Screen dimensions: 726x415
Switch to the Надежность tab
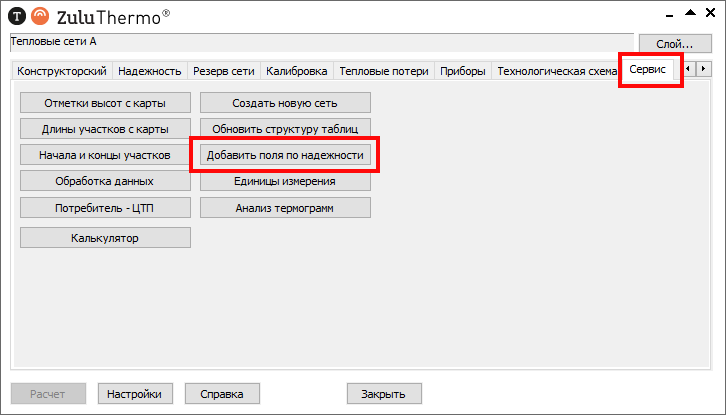tap(149, 71)
